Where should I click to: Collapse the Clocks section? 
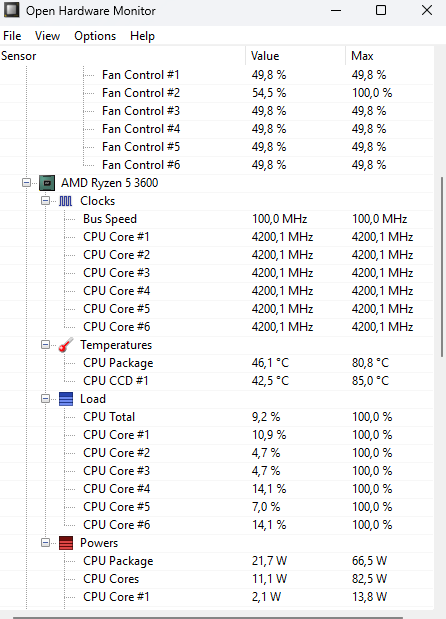point(45,201)
